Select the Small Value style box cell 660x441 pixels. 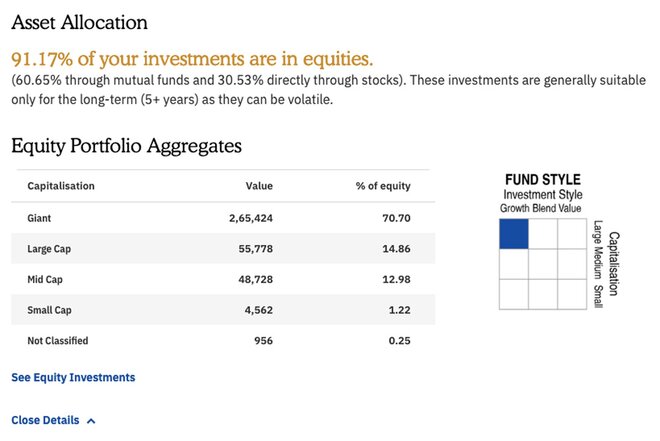point(572,293)
